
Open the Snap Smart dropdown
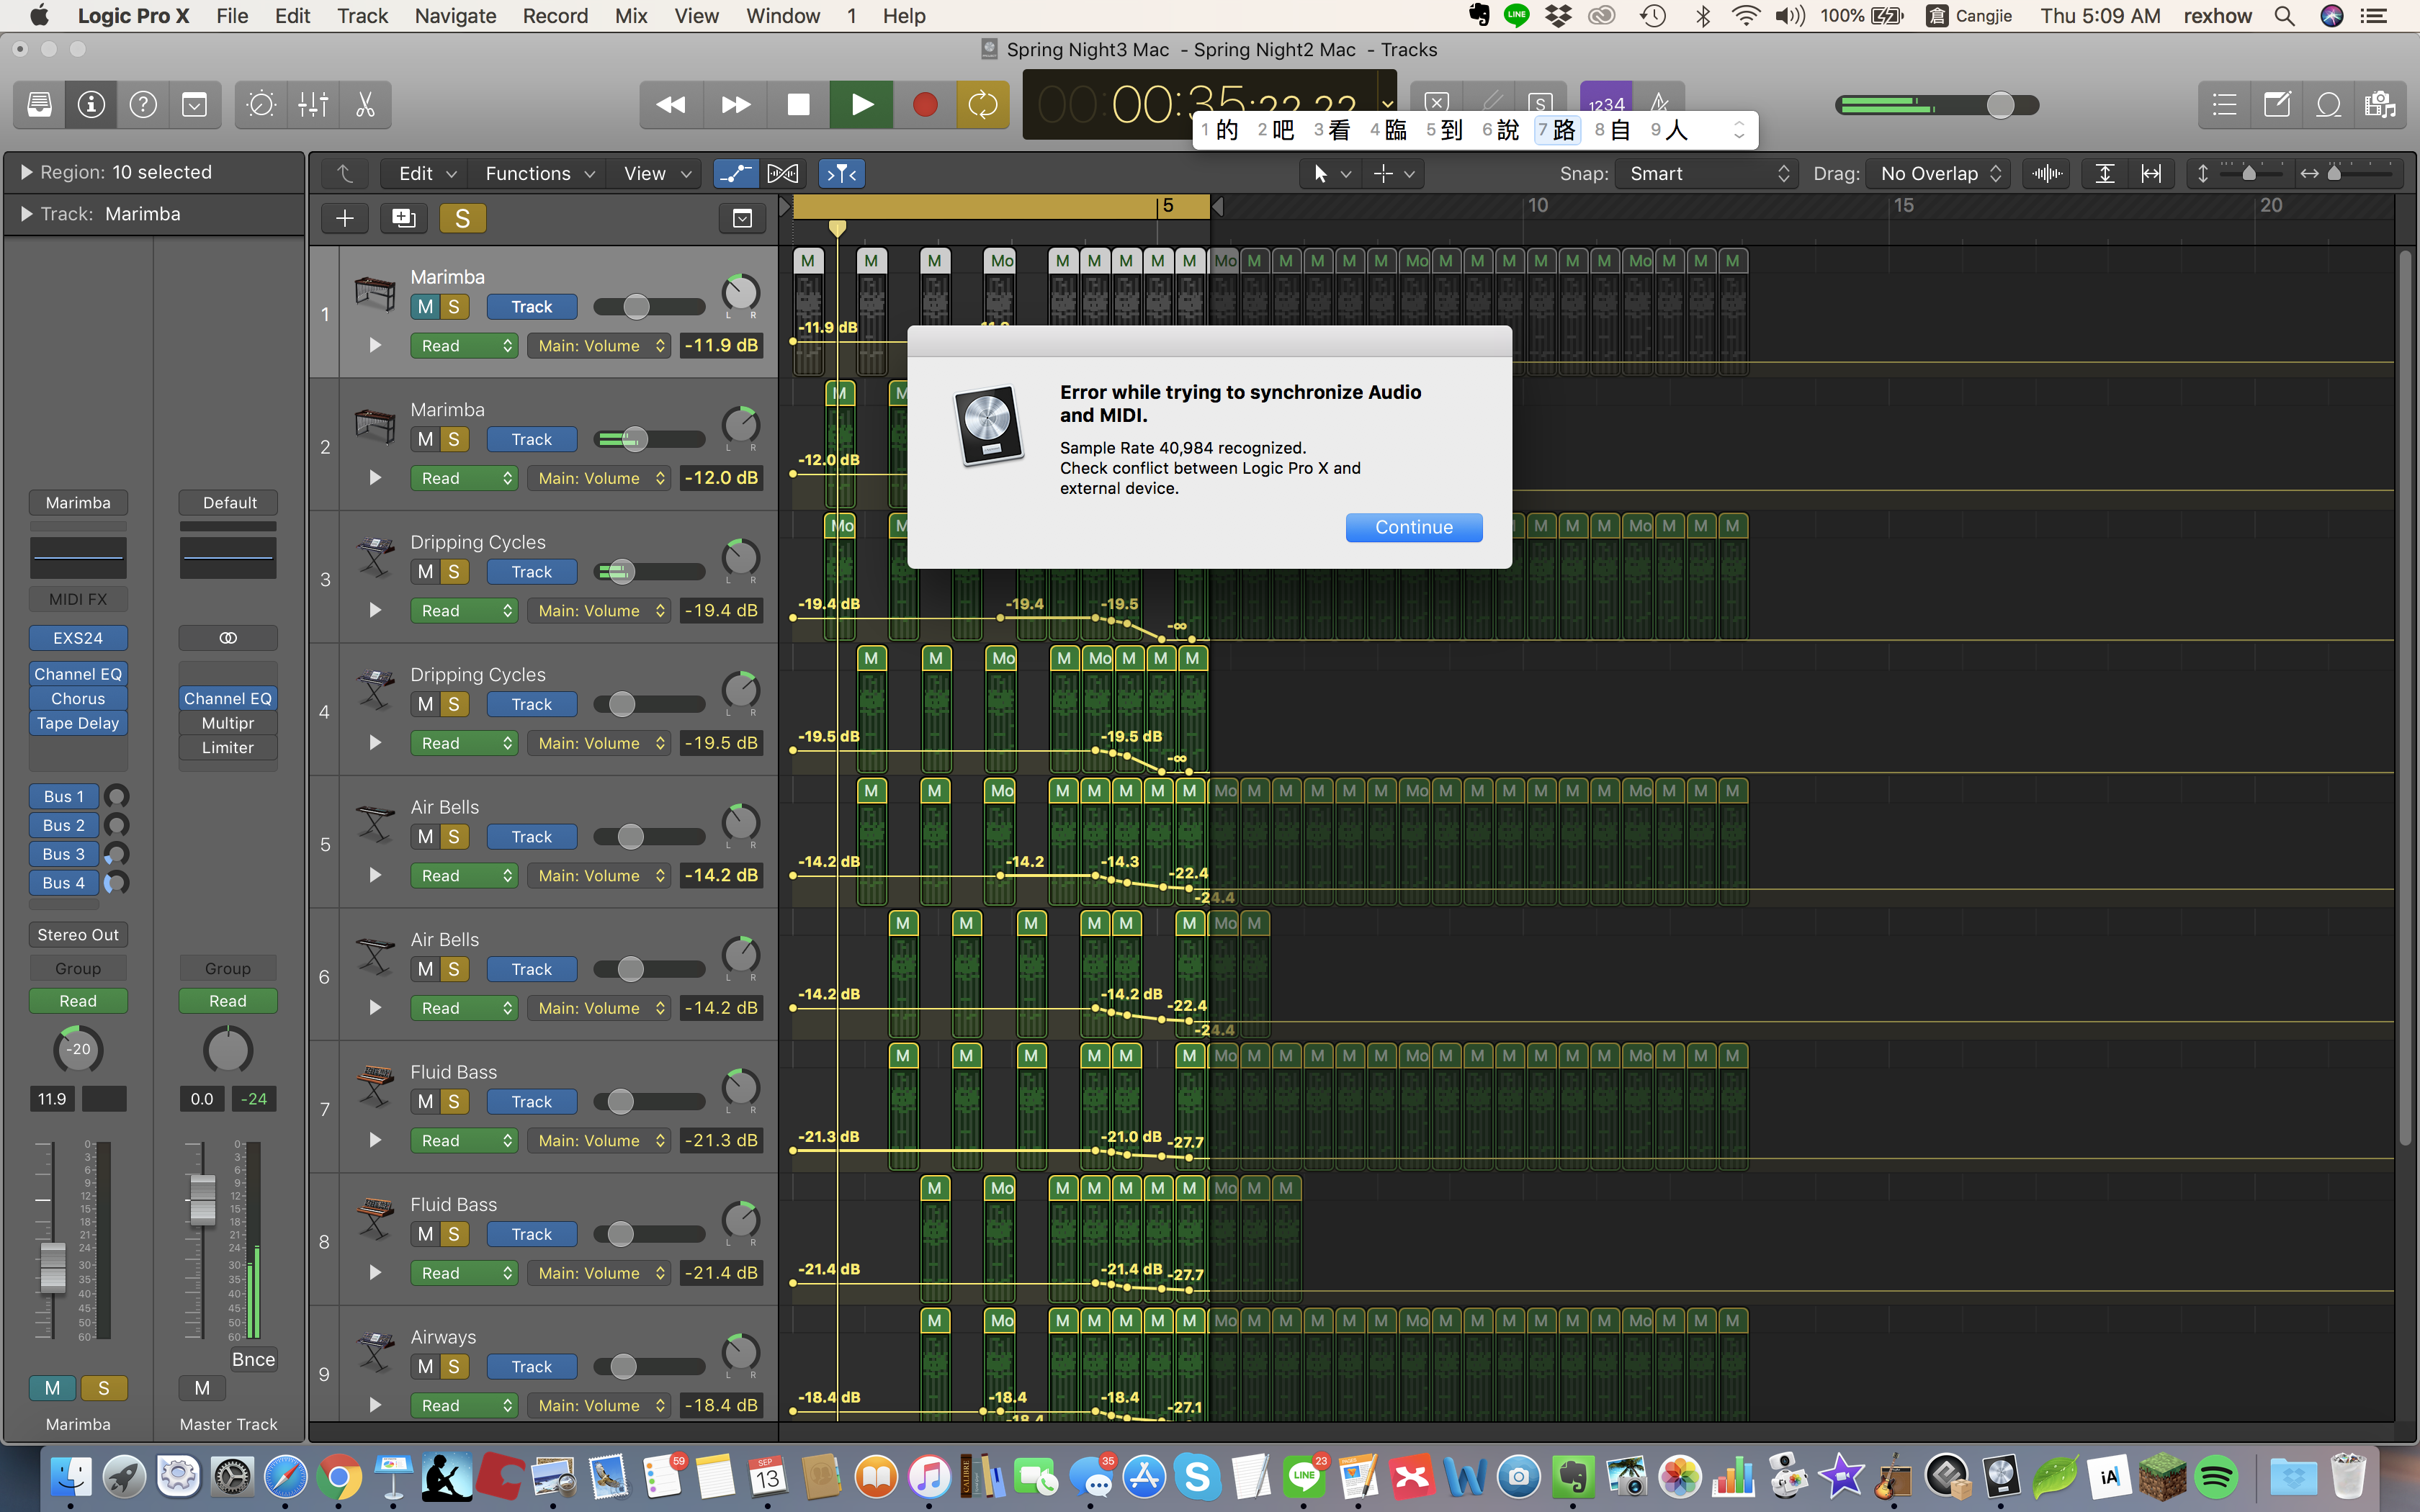[1707, 174]
